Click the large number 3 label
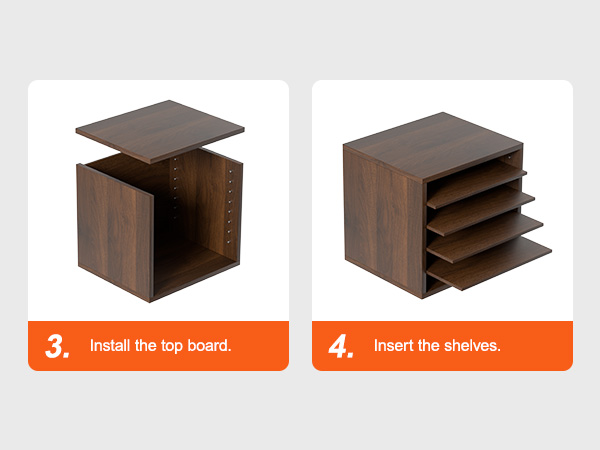The image size is (600, 450). coord(57,347)
